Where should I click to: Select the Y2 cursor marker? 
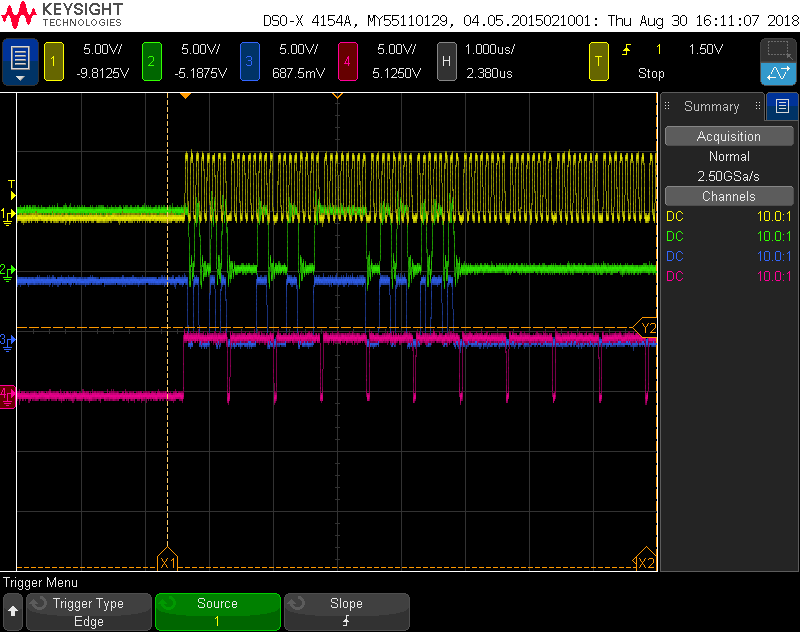click(x=645, y=328)
